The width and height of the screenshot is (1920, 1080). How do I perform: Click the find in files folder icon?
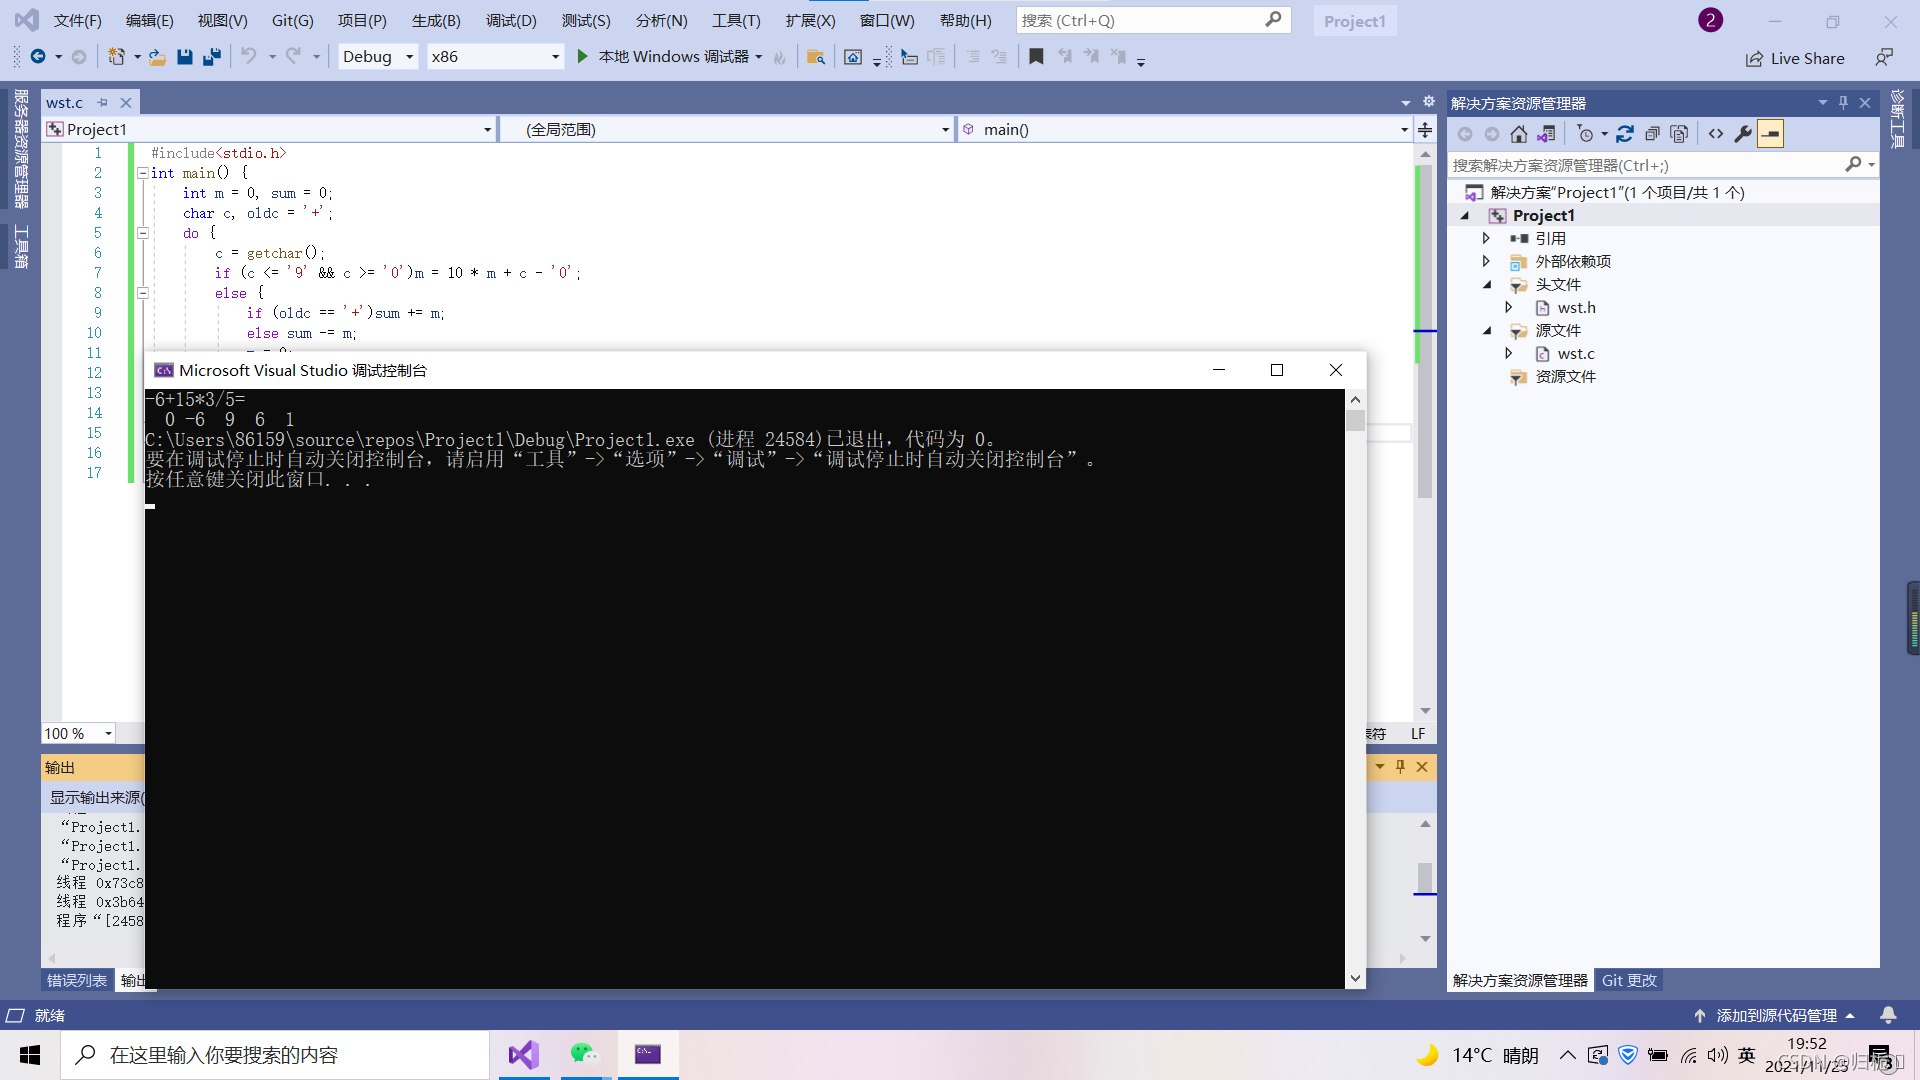pos(816,57)
